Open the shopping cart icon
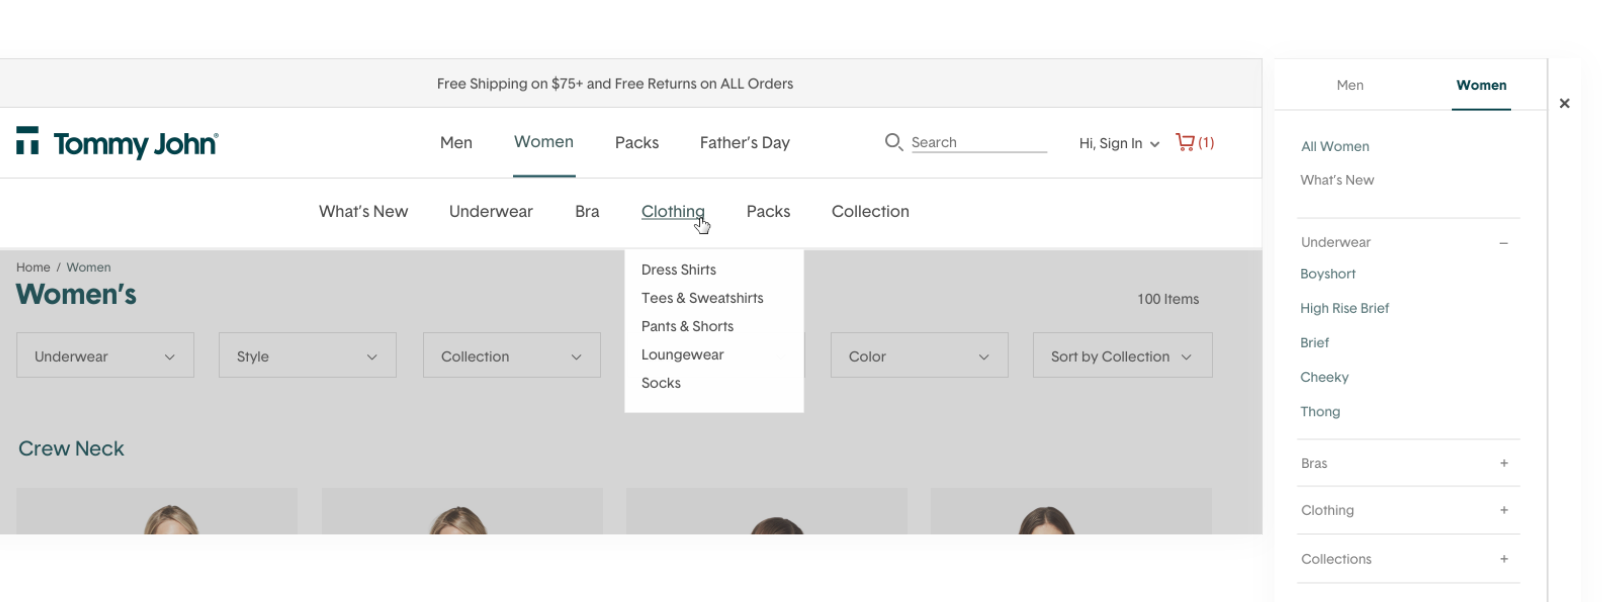Screen dimensions: 1602x602 click(1185, 142)
